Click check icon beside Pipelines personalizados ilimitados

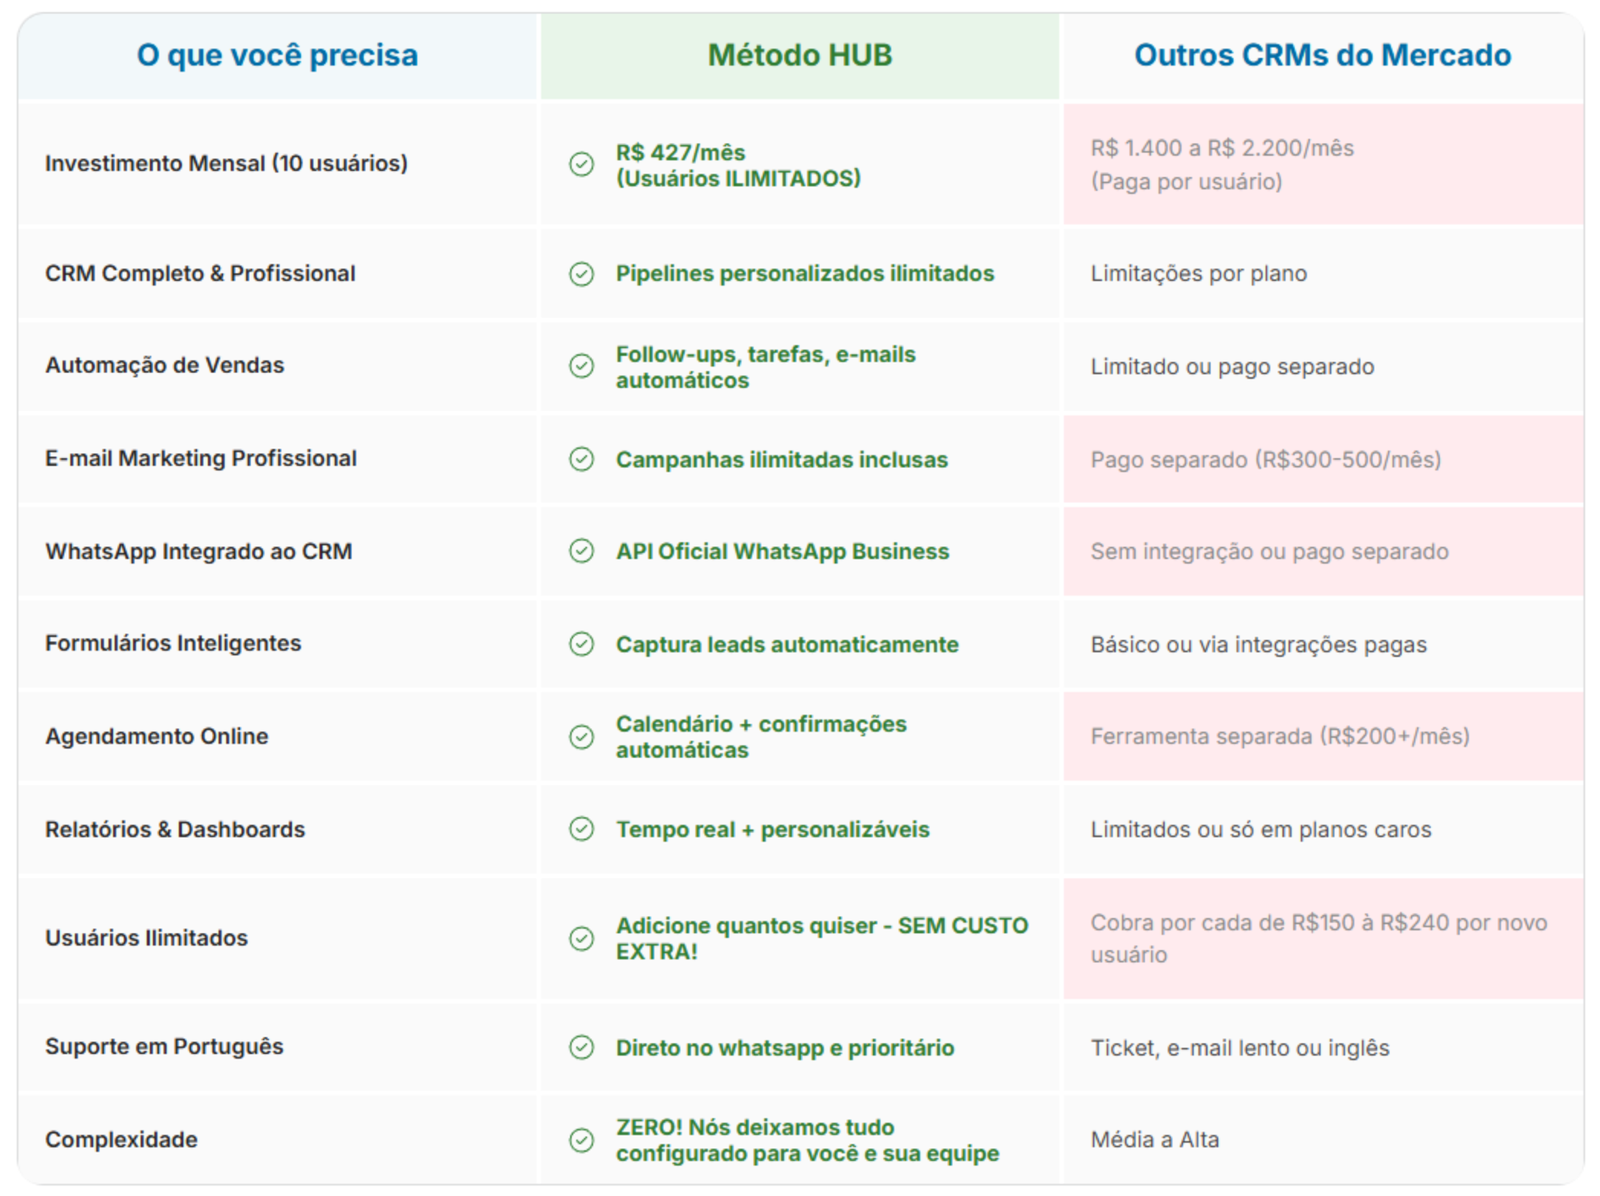(581, 274)
